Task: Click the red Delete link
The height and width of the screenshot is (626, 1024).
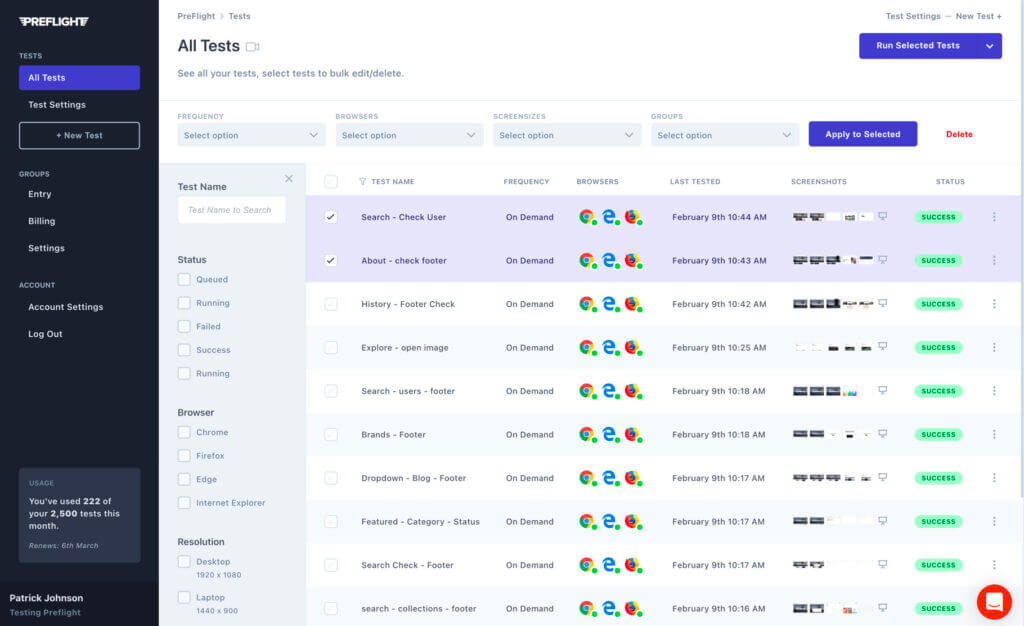Action: coord(958,134)
